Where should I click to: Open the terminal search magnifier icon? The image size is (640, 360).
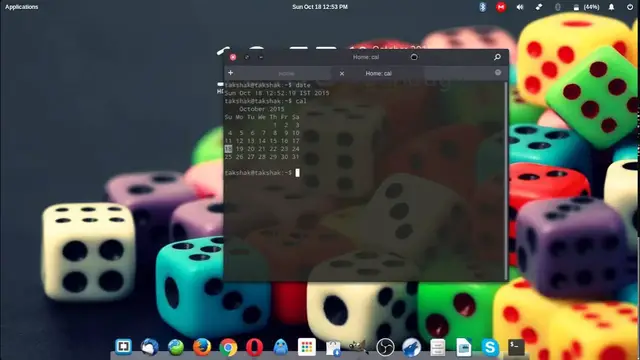coord(497,57)
